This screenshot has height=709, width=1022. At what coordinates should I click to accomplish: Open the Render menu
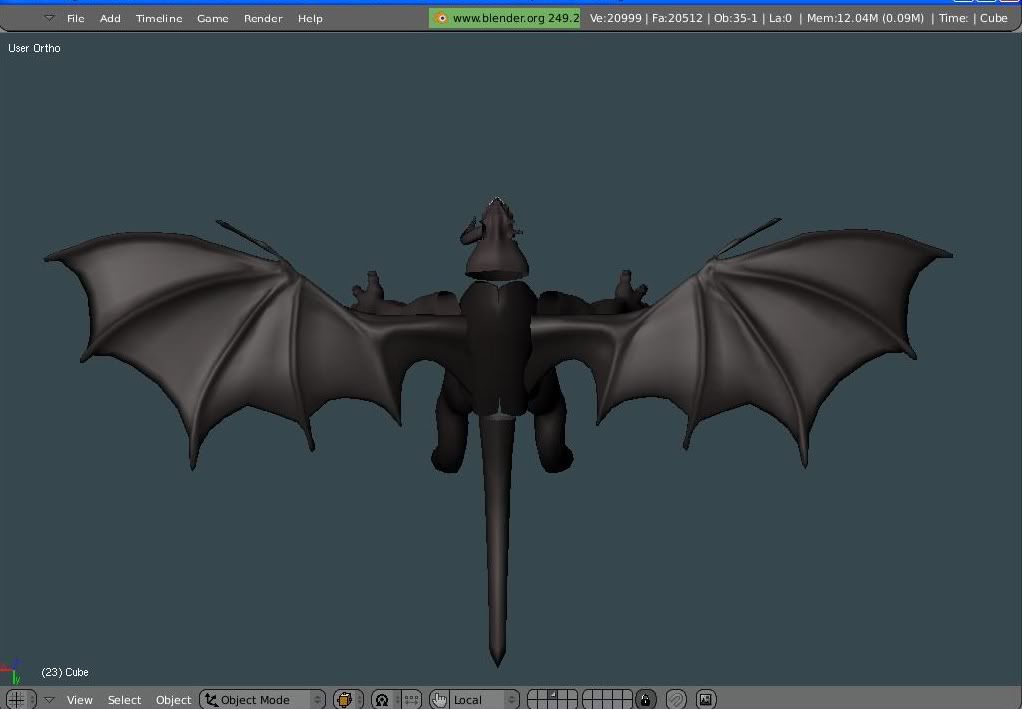[x=263, y=18]
